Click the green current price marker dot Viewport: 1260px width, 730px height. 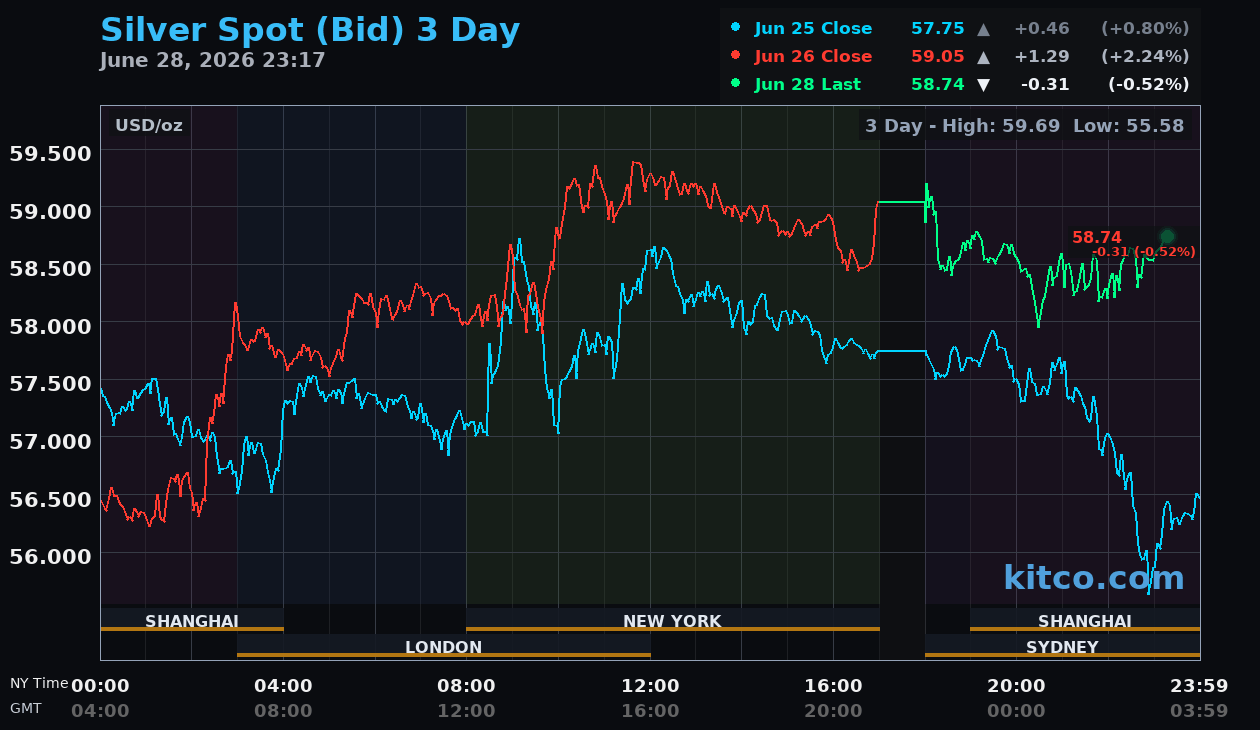[x=1167, y=236]
